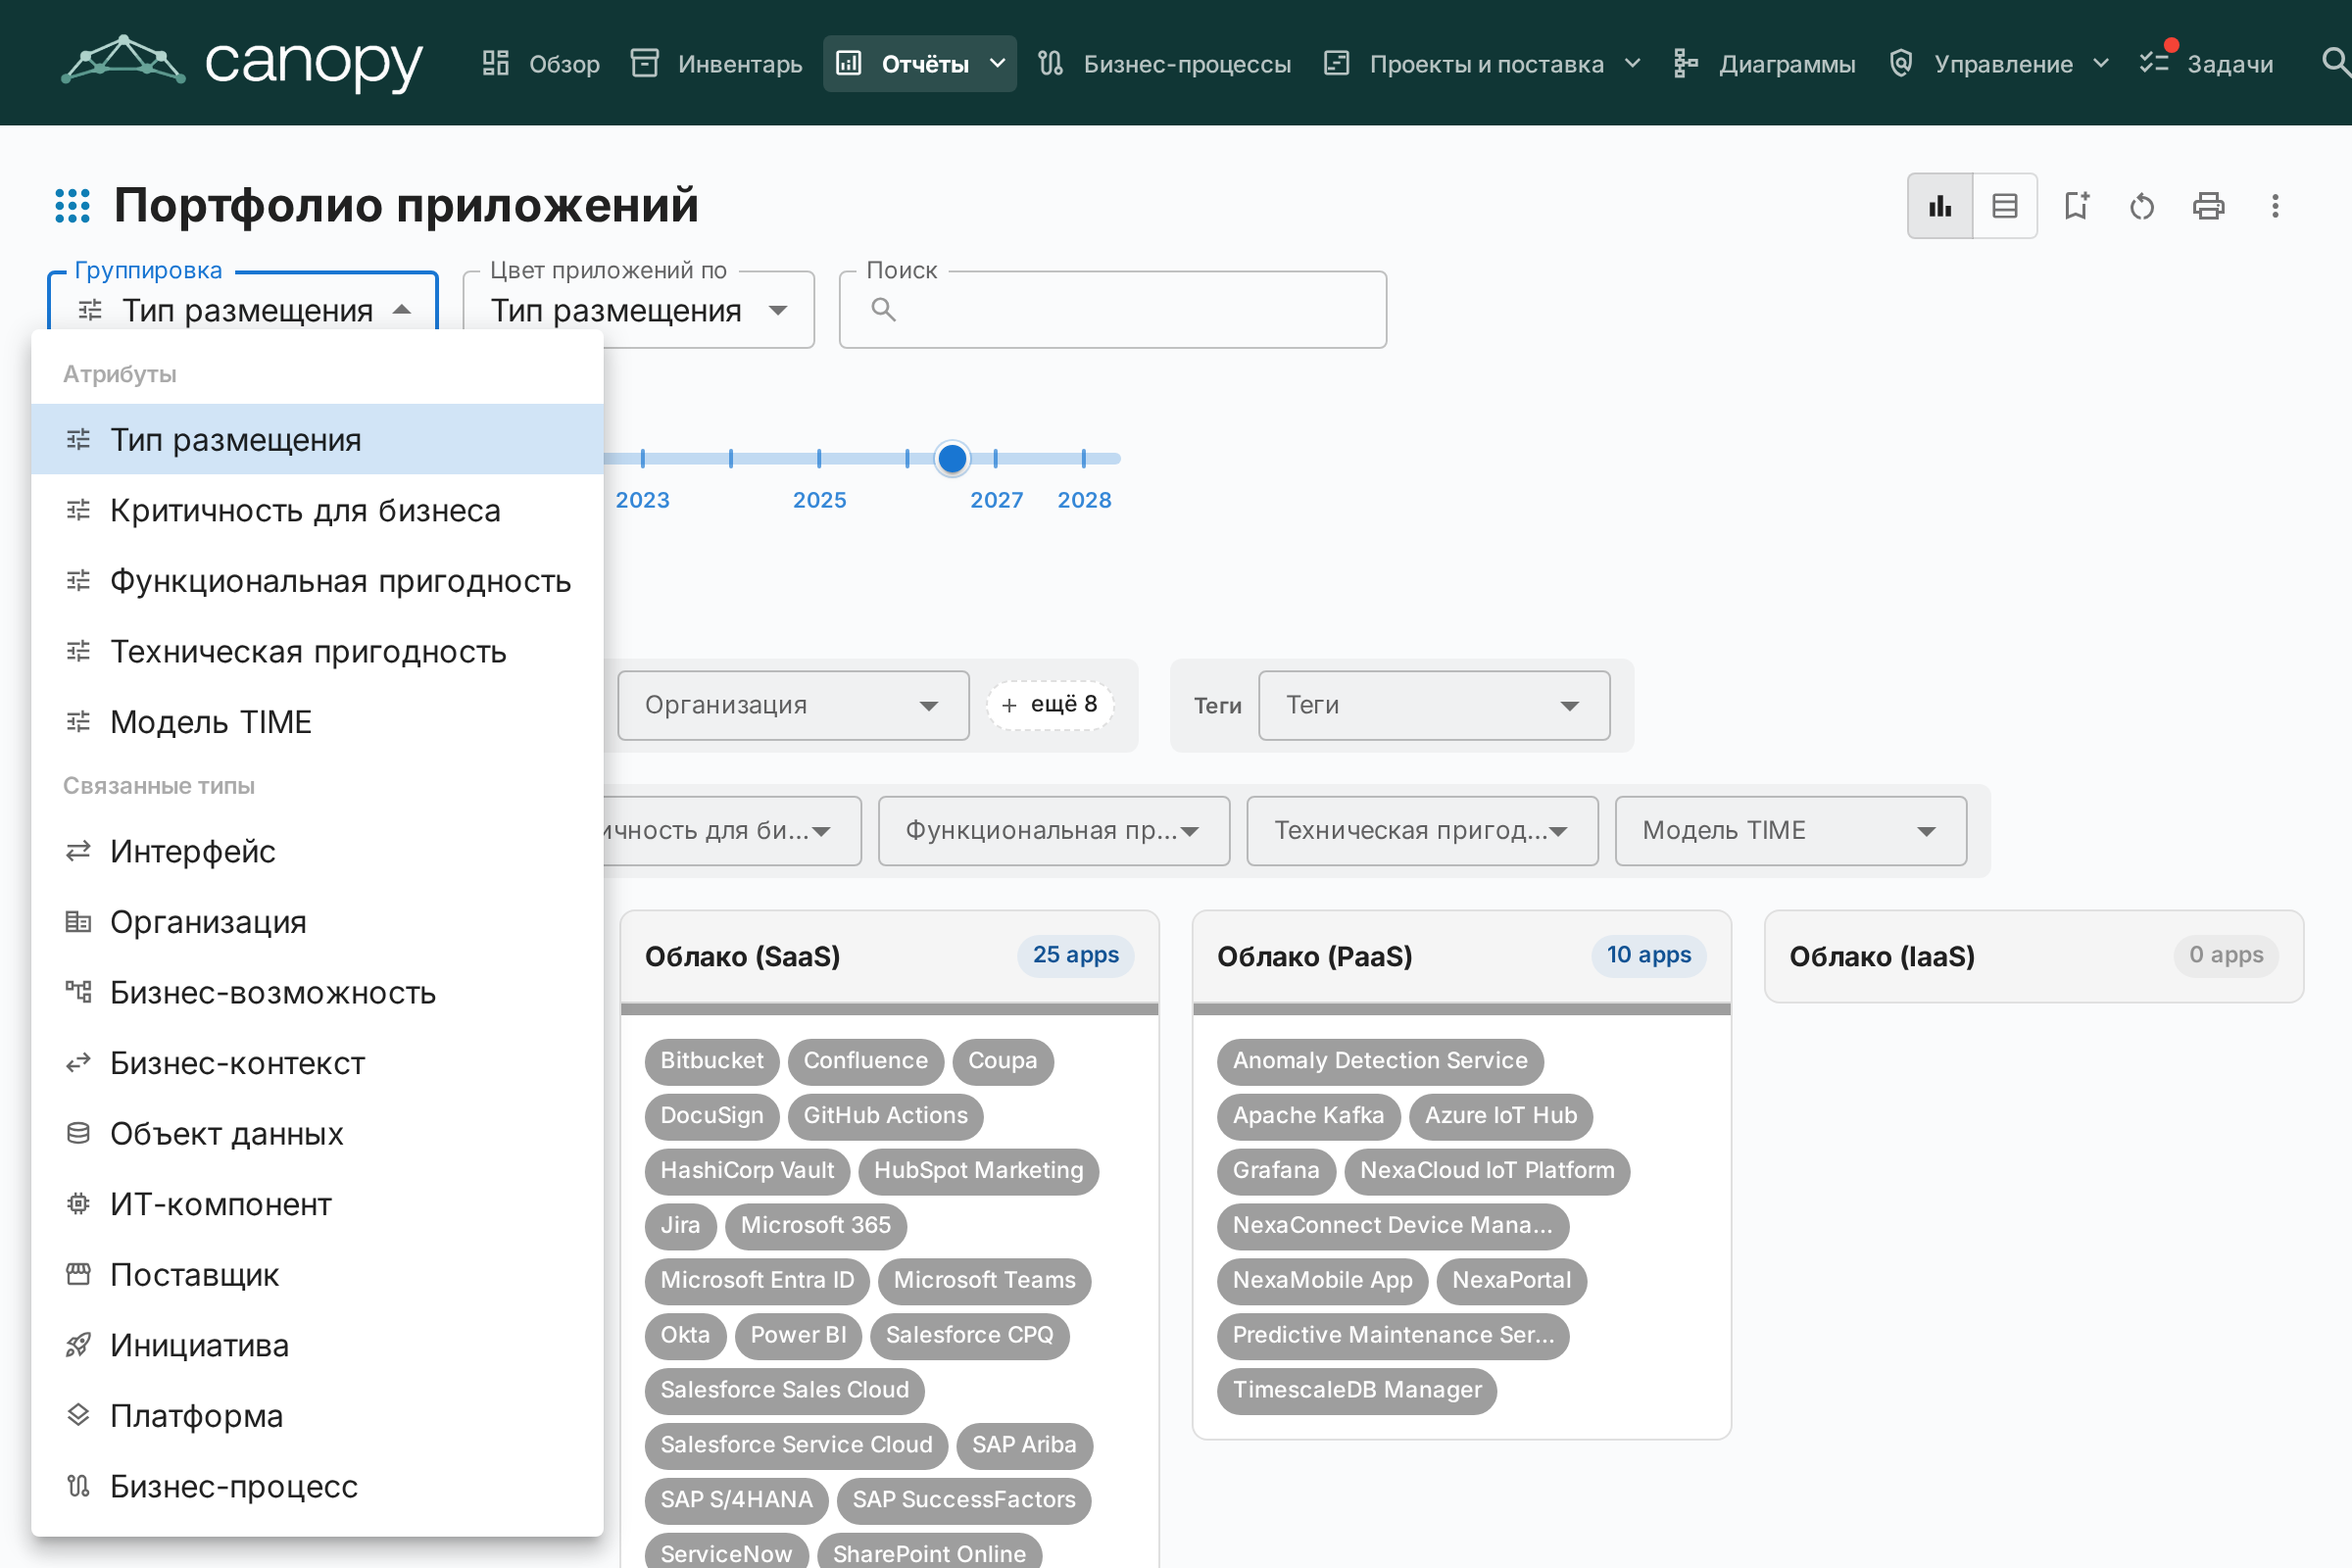Screen dimensions: 2352x1568
Task: Open the Задачи tasks icon with notification
Action: point(2155,61)
